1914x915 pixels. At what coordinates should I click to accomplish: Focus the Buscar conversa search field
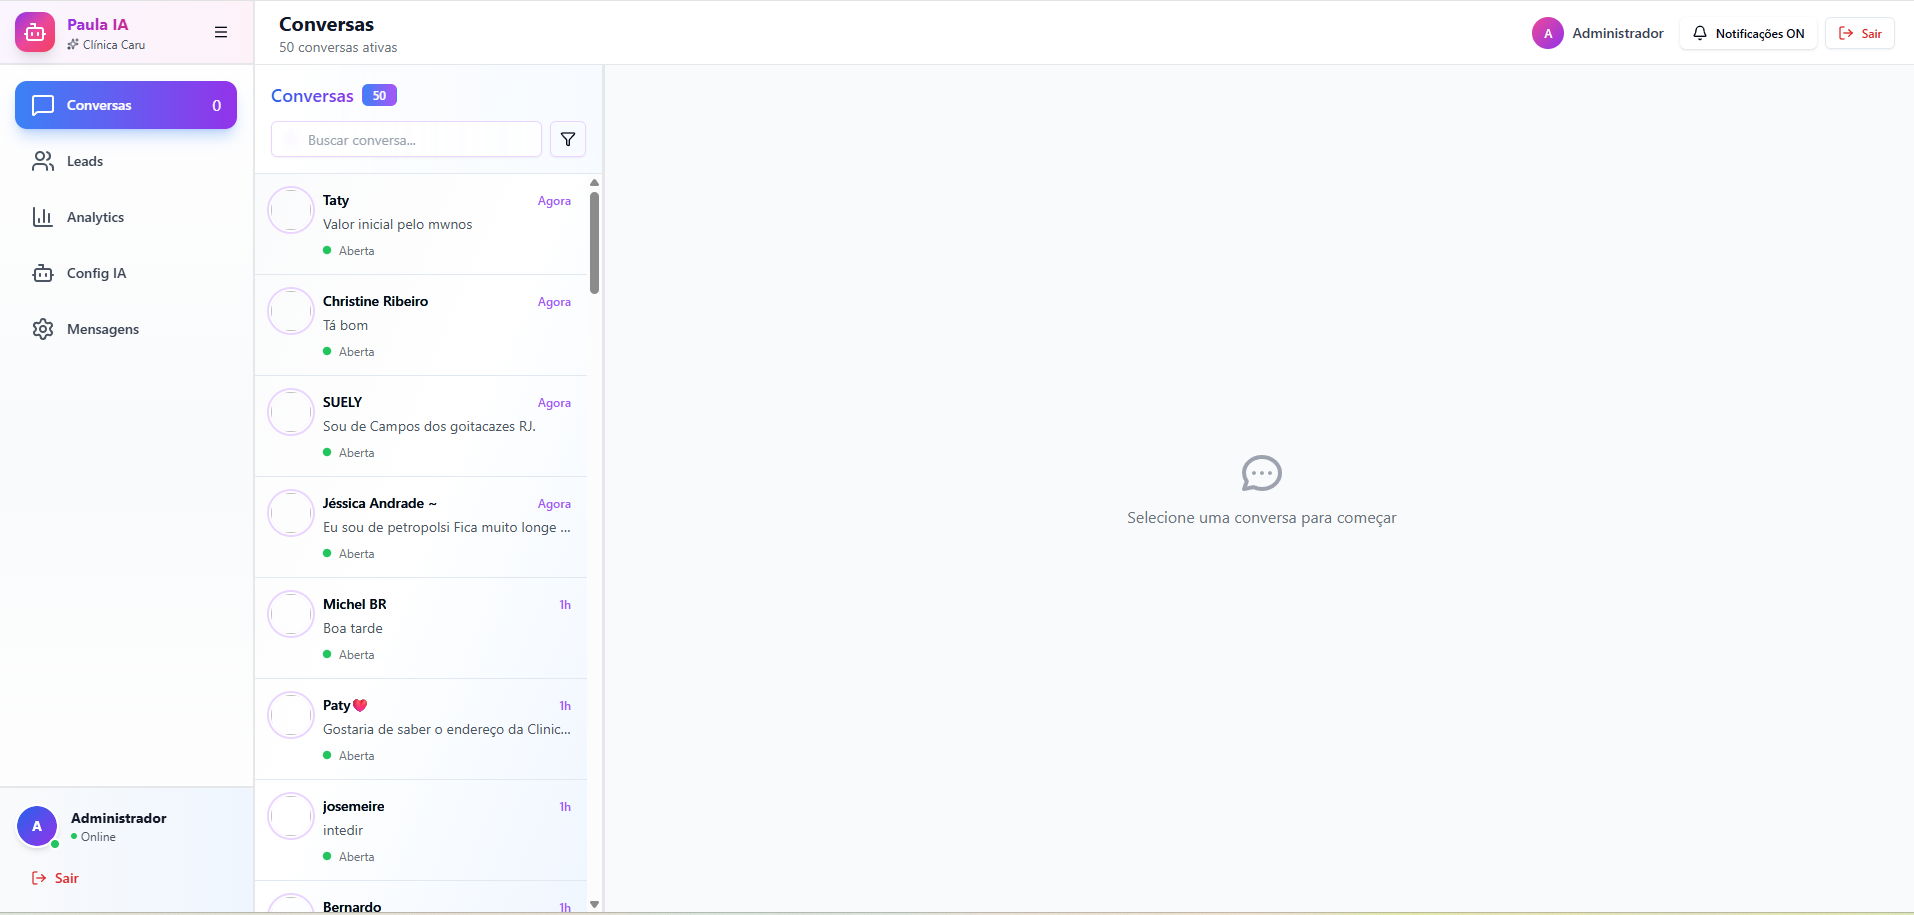tap(407, 140)
